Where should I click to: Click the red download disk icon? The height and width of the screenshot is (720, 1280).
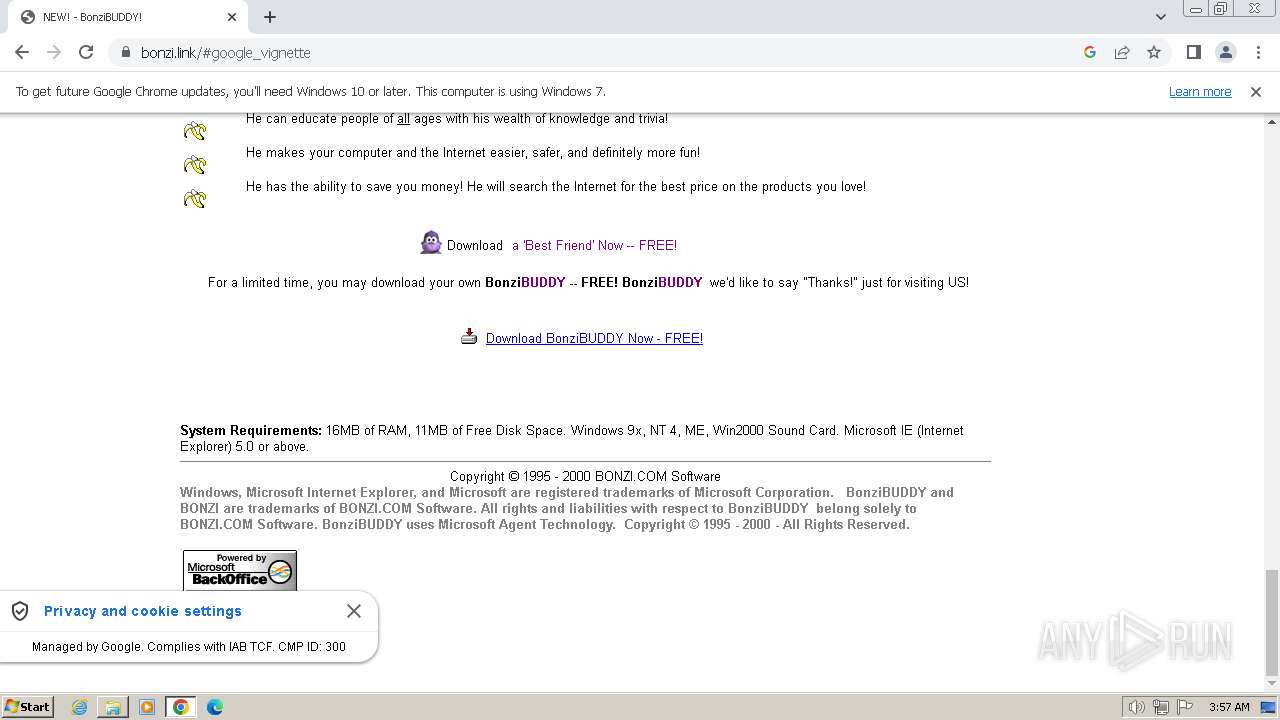[x=469, y=336]
